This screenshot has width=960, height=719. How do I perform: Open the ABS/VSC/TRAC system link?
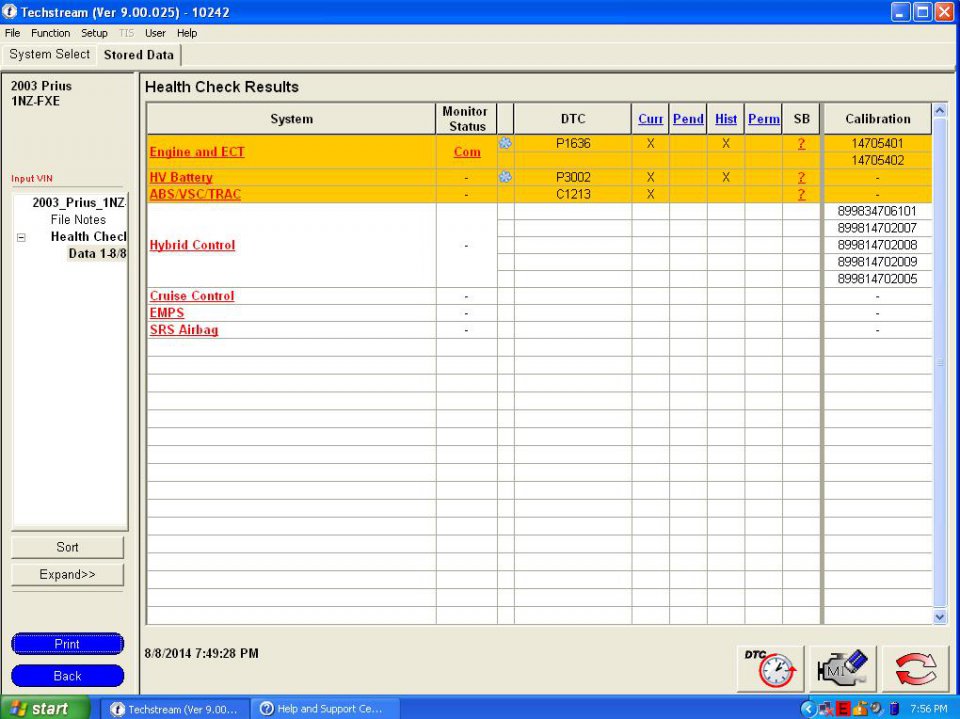tap(195, 194)
